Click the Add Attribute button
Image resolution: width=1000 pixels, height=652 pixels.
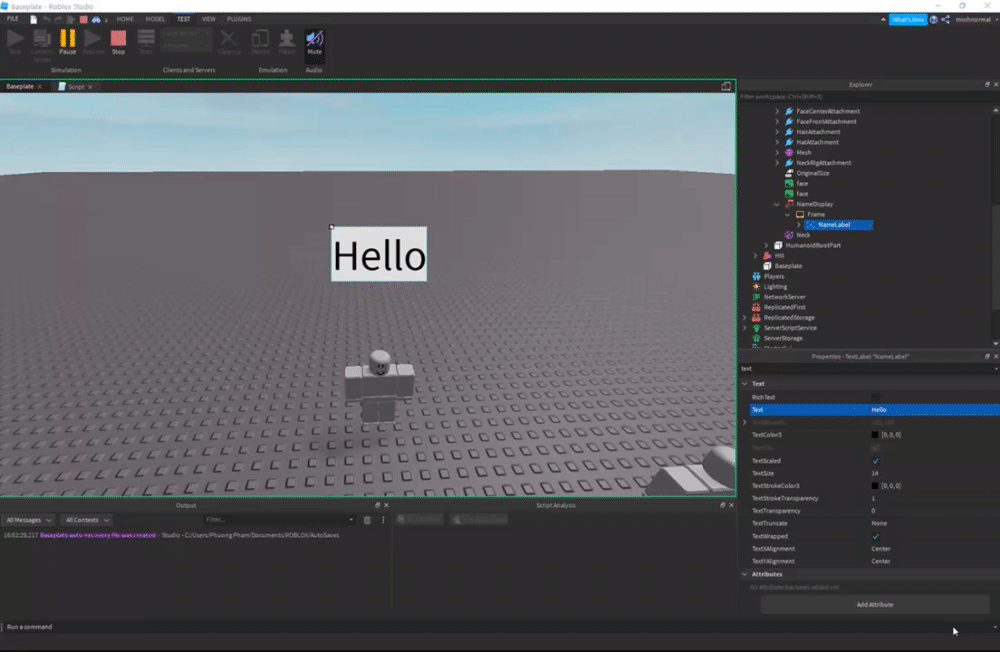click(x=875, y=605)
